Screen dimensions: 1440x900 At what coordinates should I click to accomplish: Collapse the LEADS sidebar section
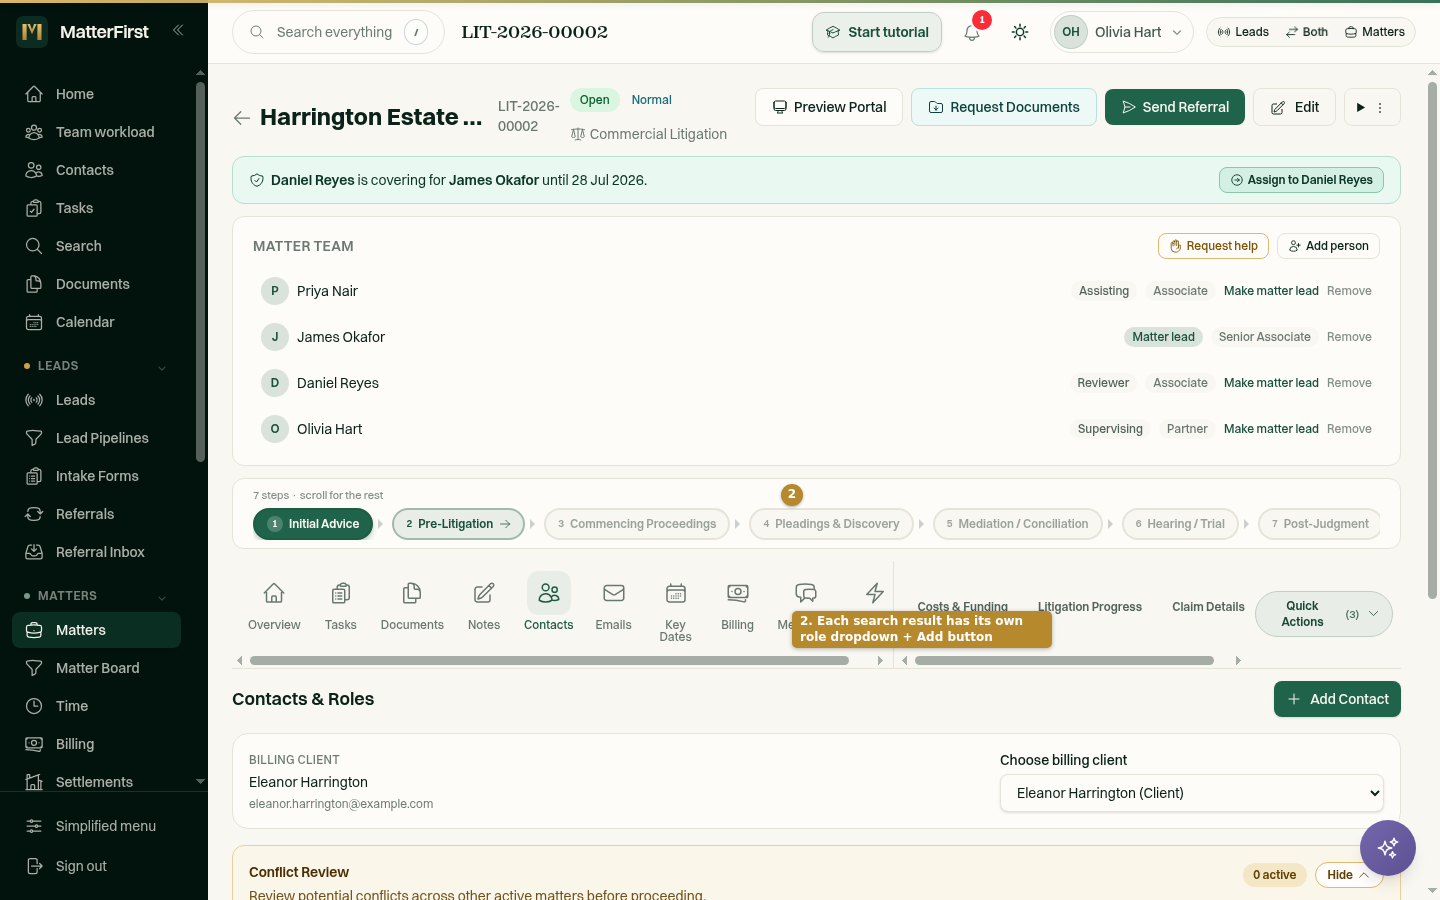[x=97, y=366]
